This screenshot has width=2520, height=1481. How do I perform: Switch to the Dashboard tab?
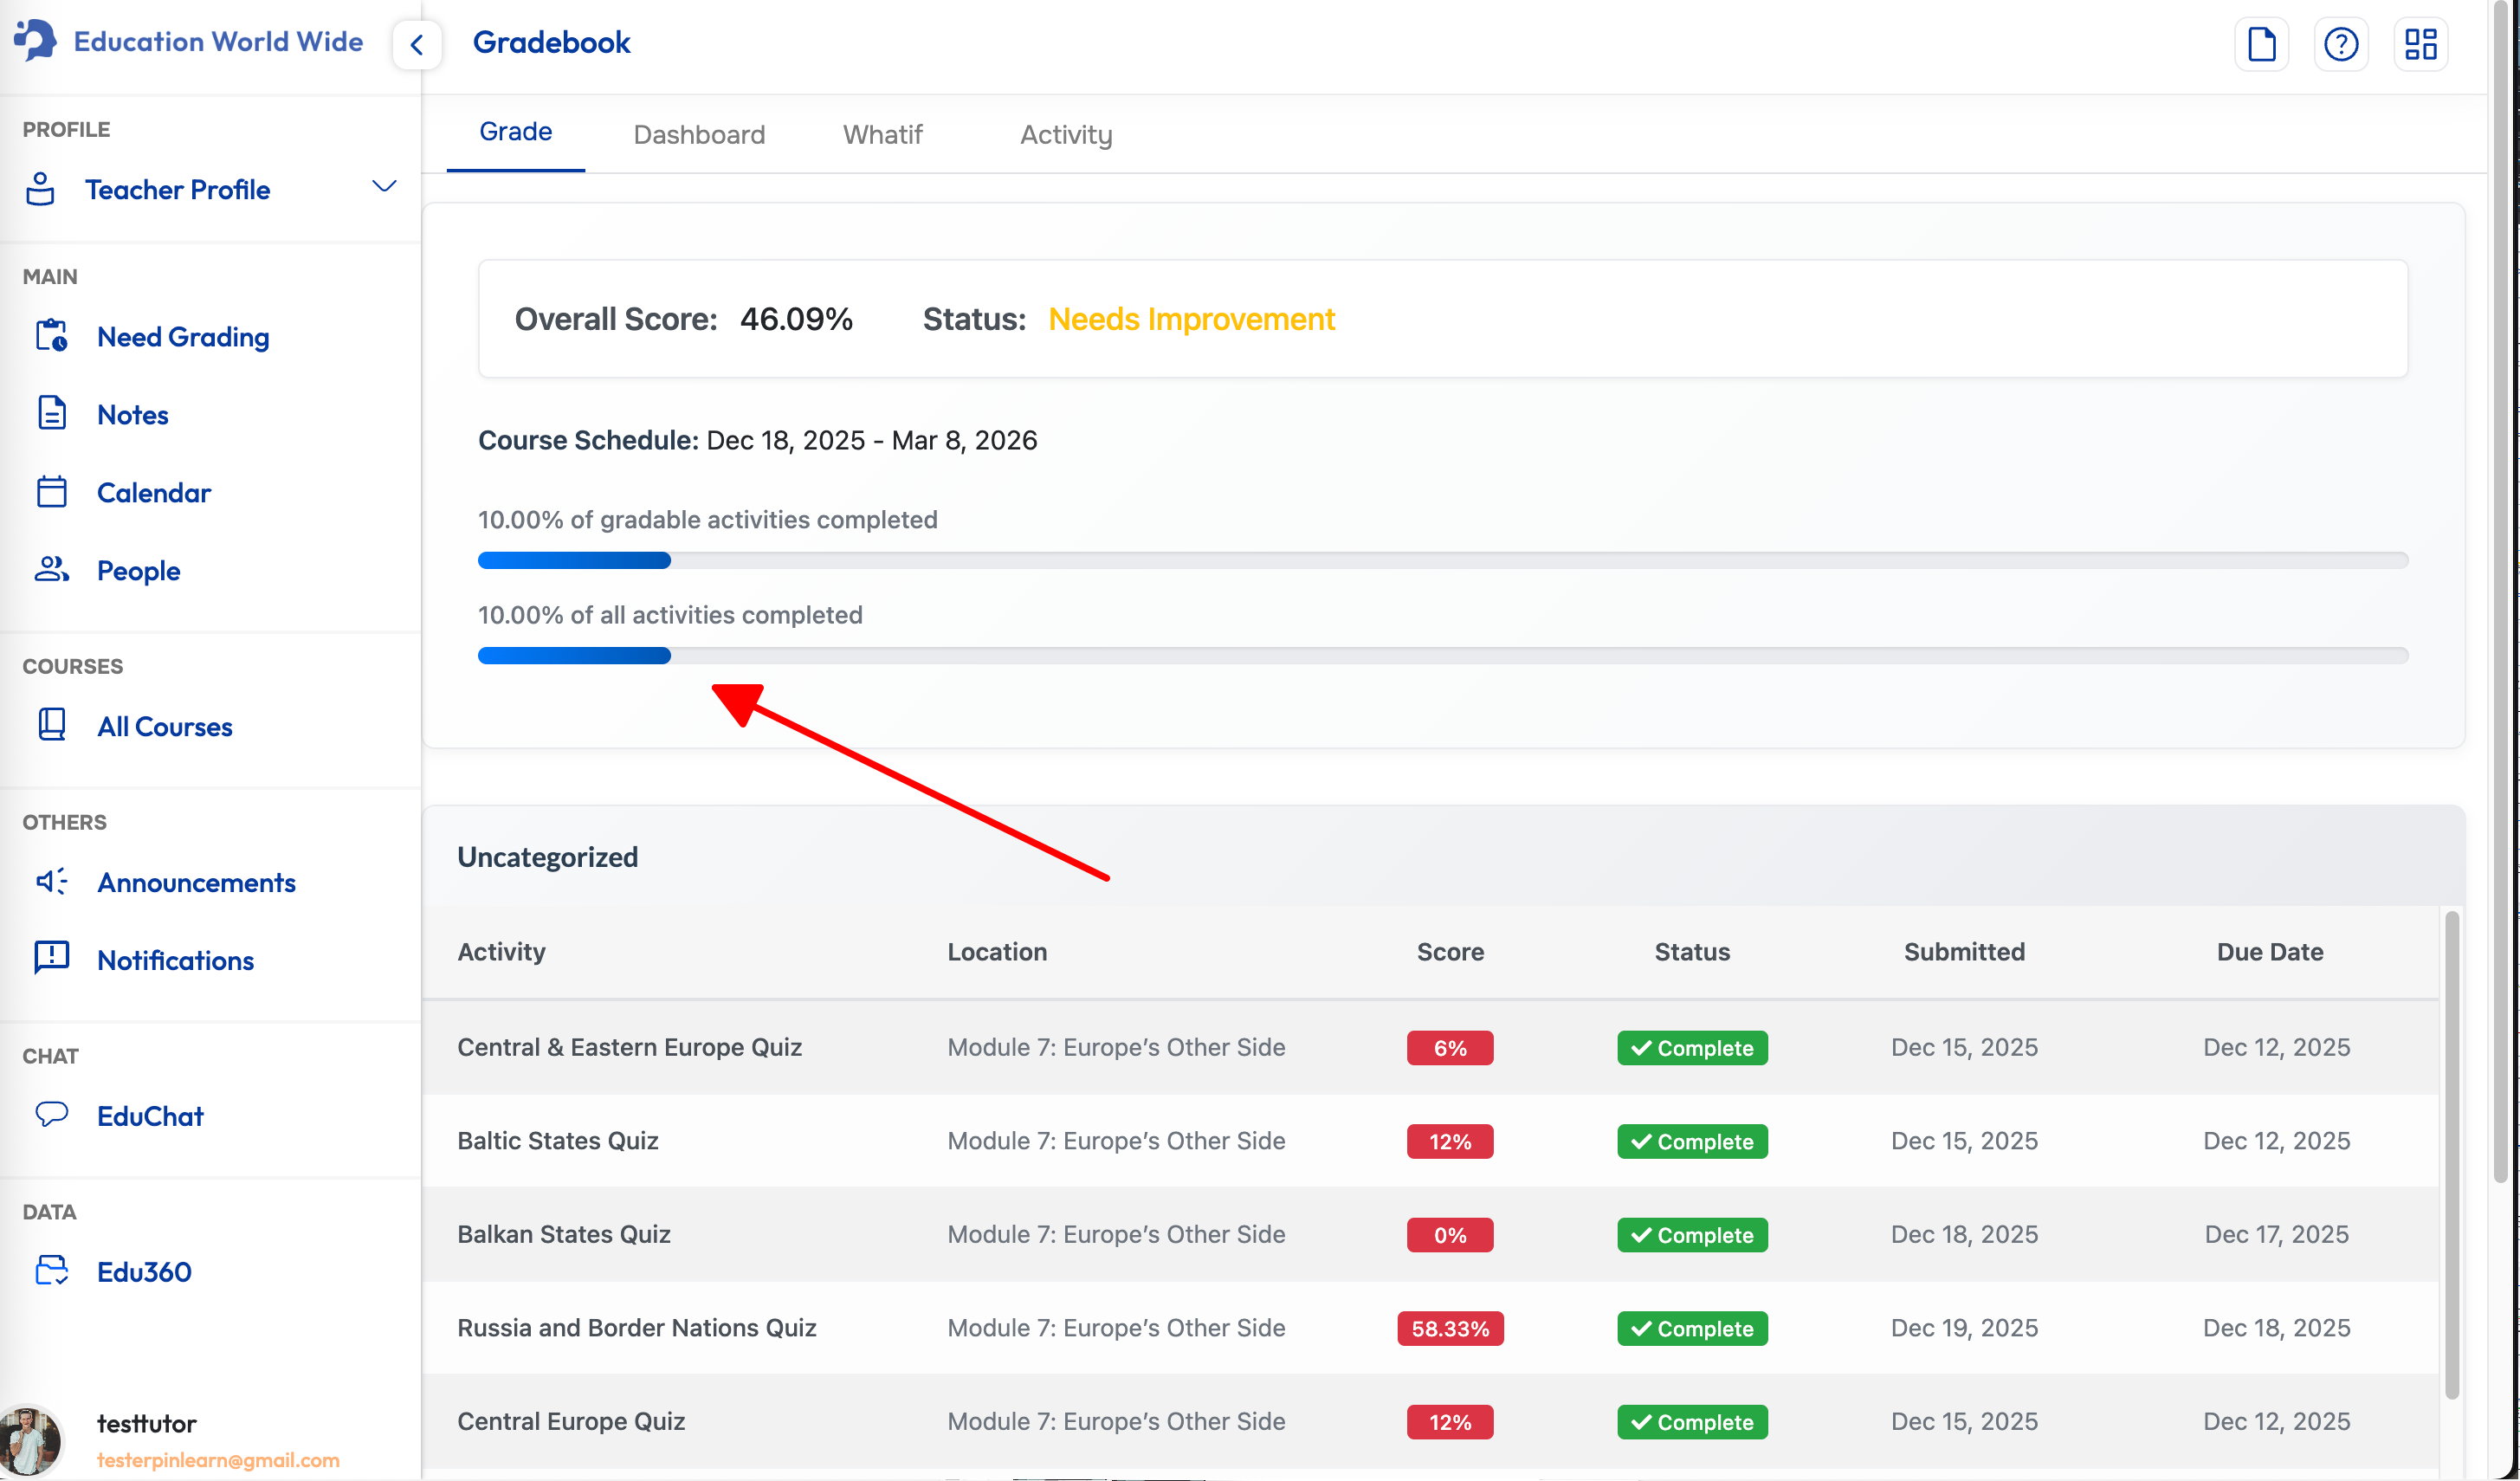(699, 135)
